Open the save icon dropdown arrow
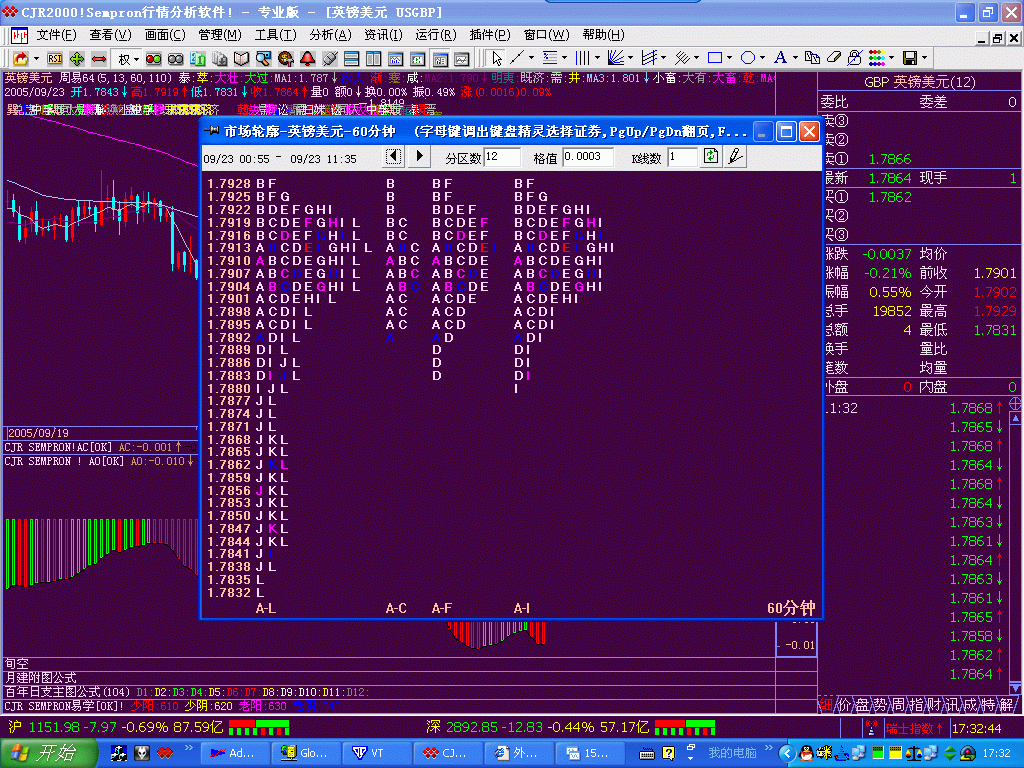The height and width of the screenshot is (768, 1024). pyautogui.click(x=924, y=58)
